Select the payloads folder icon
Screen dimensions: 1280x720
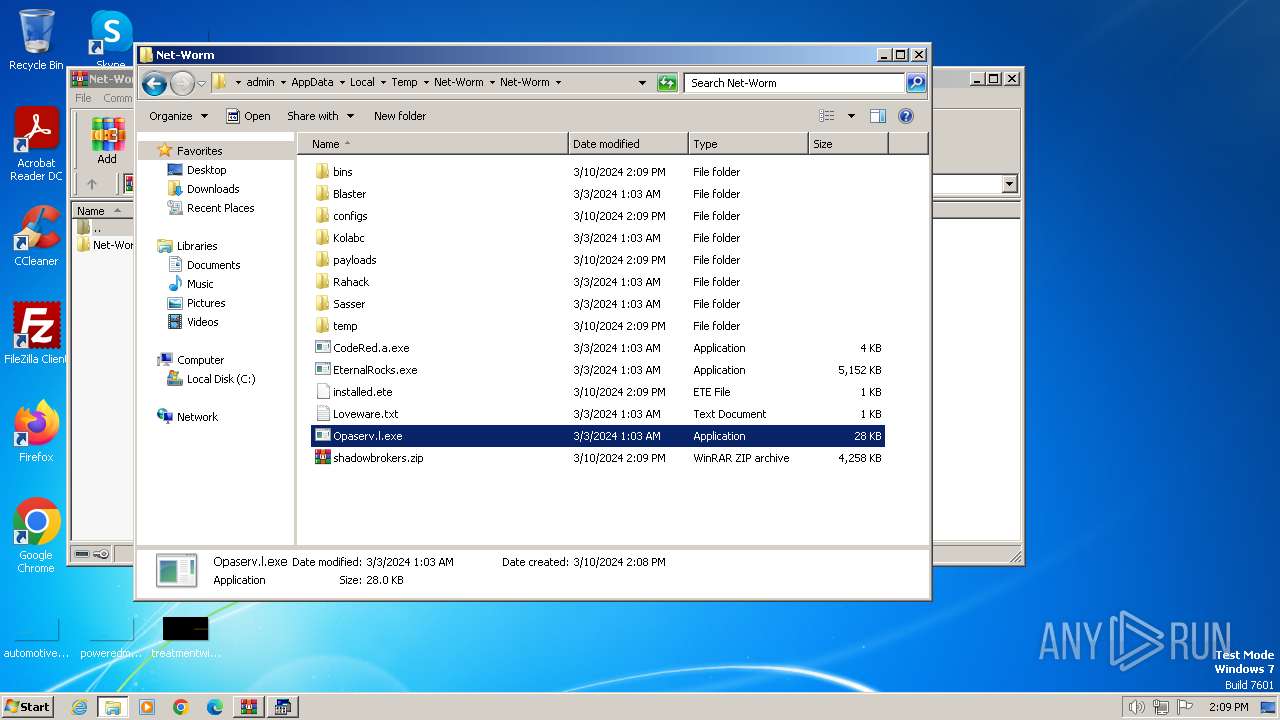point(322,260)
